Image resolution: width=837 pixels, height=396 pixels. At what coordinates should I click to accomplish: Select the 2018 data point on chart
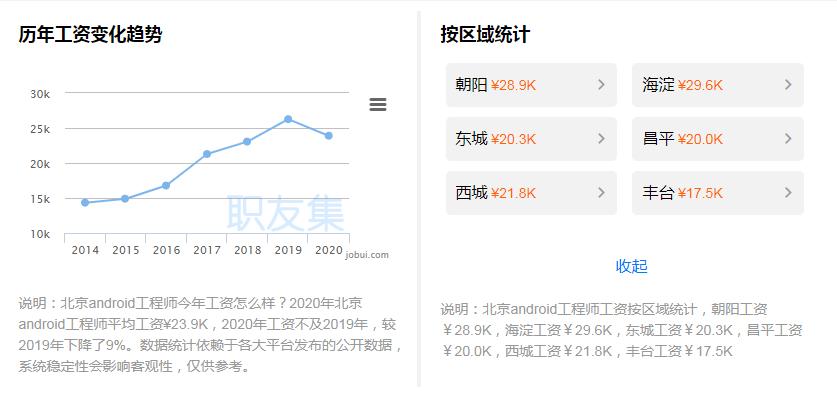(247, 141)
